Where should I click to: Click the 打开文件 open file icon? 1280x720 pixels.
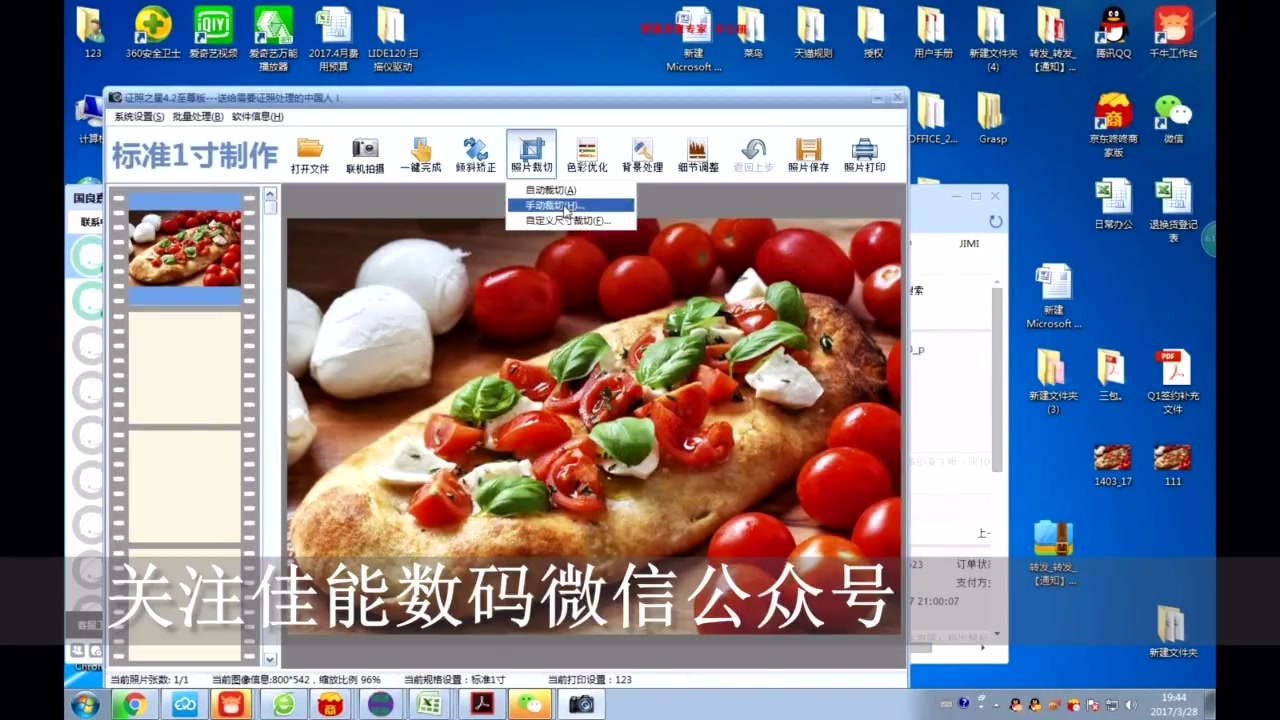[x=310, y=155]
